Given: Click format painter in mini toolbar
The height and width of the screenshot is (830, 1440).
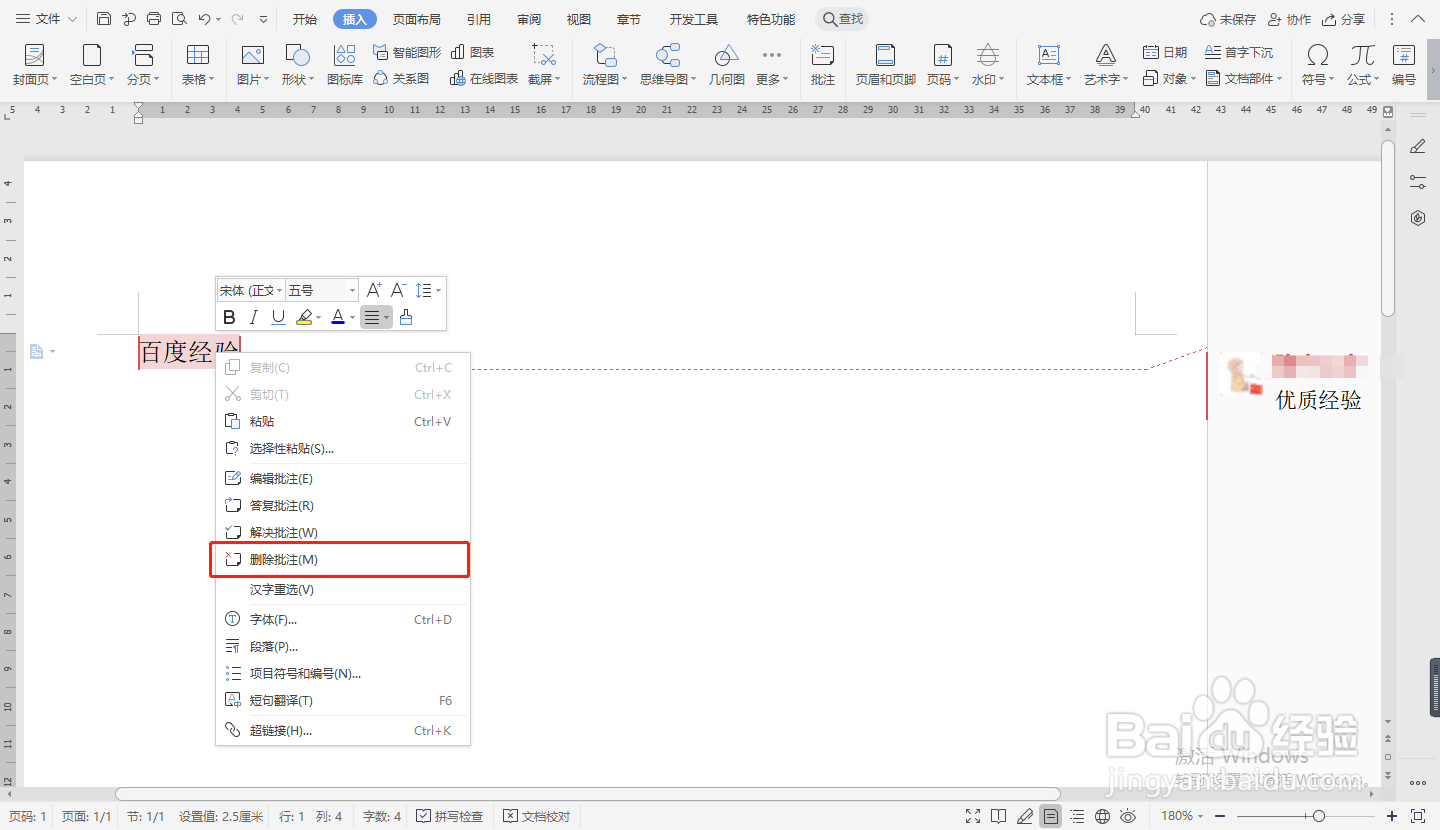Looking at the screenshot, I should pos(406,317).
